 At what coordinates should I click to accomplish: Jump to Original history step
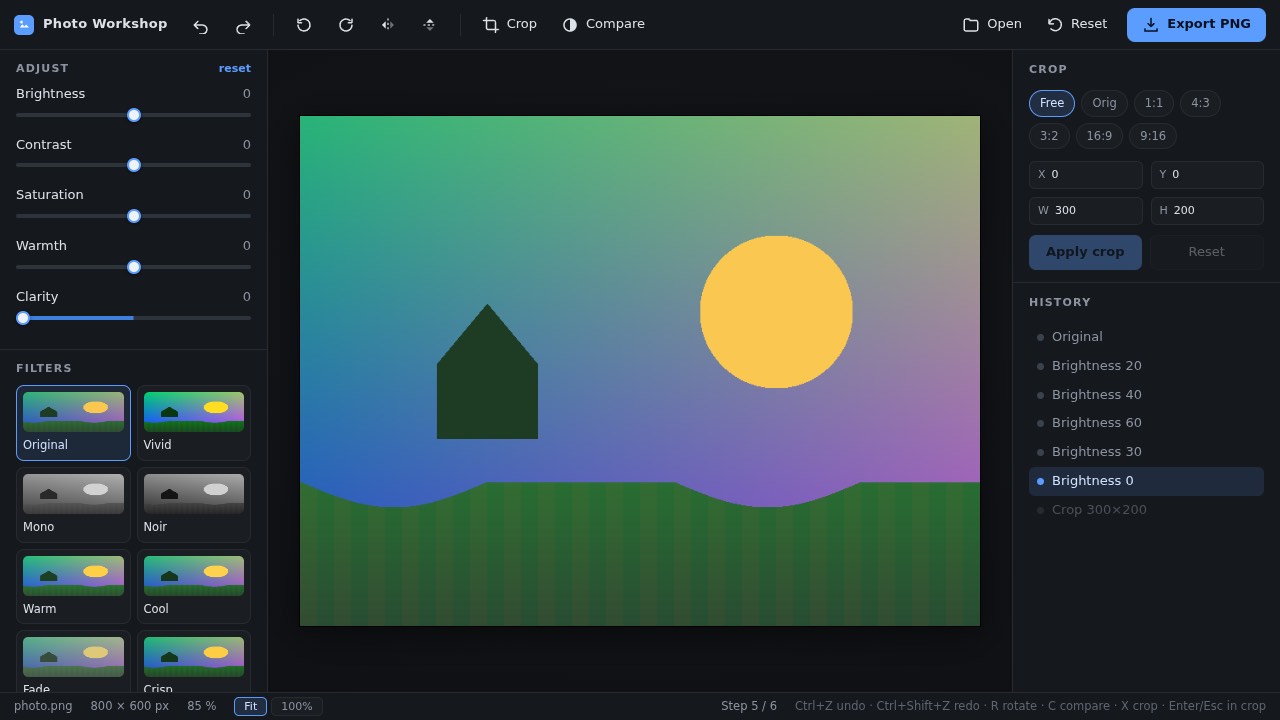pyautogui.click(x=1146, y=337)
